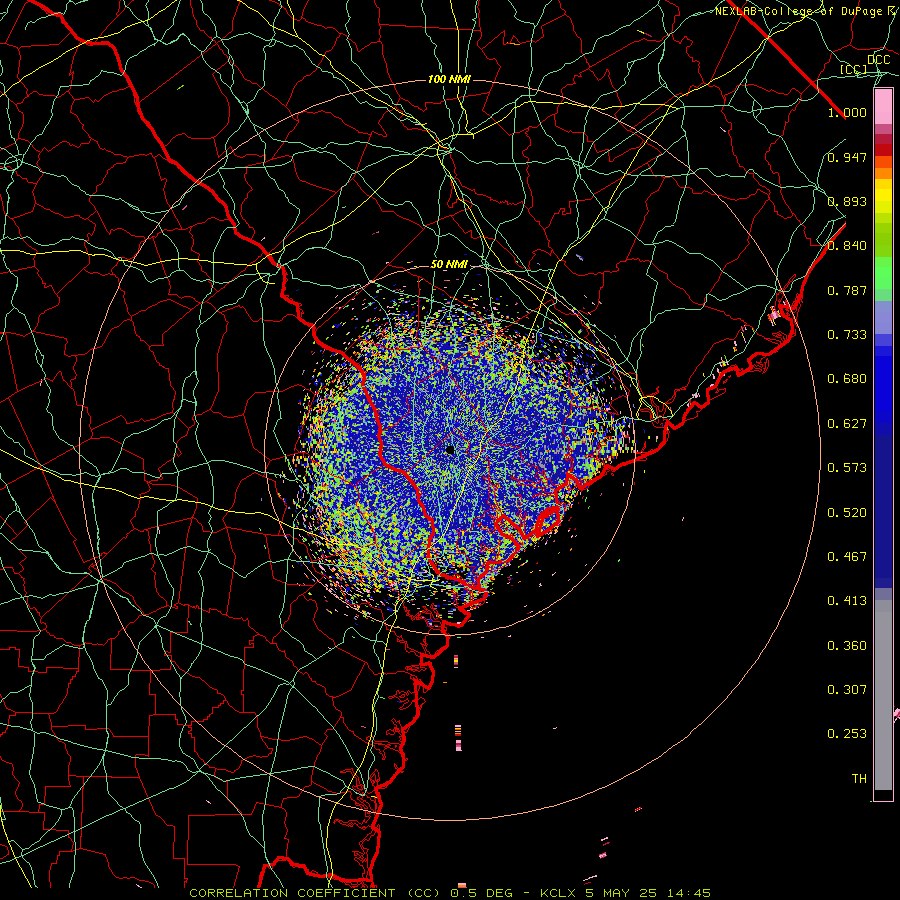
Task: Click the [CC] units label
Action: [x=854, y=69]
